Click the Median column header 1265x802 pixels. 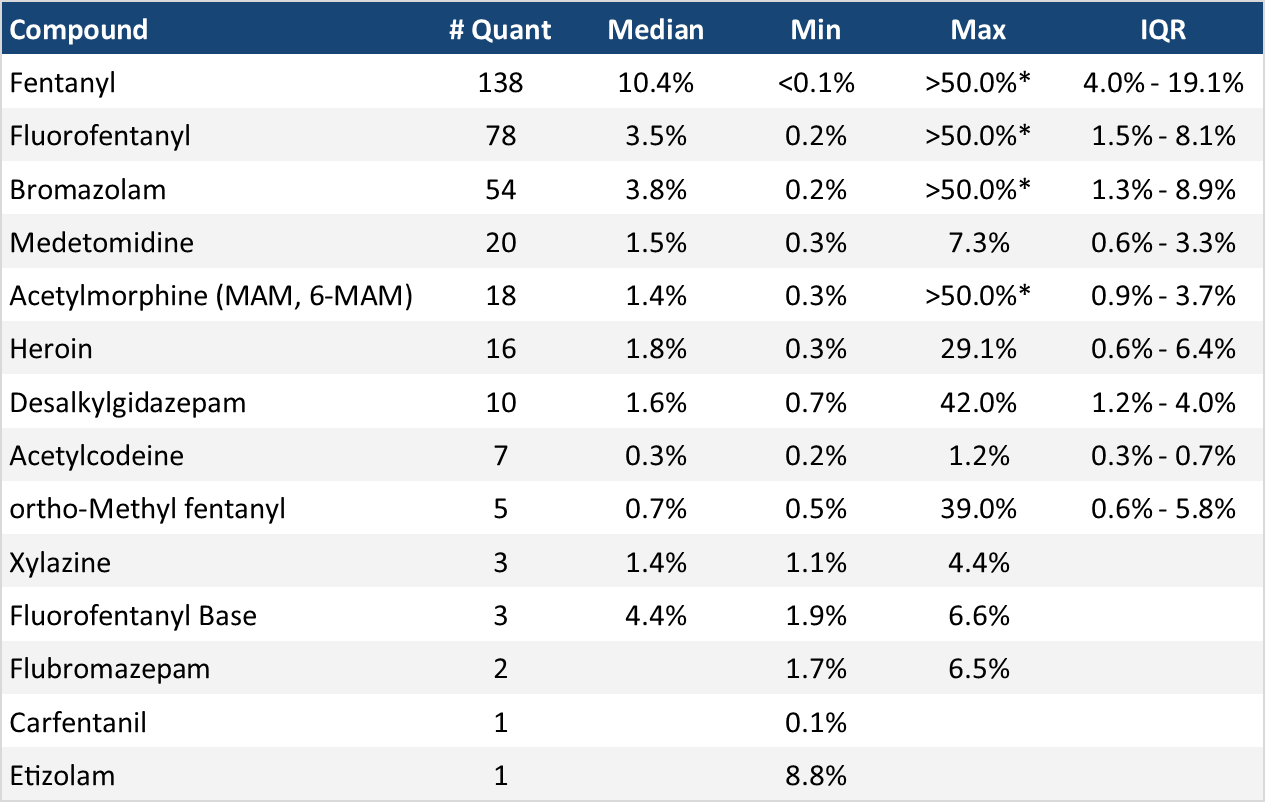pyautogui.click(x=655, y=29)
